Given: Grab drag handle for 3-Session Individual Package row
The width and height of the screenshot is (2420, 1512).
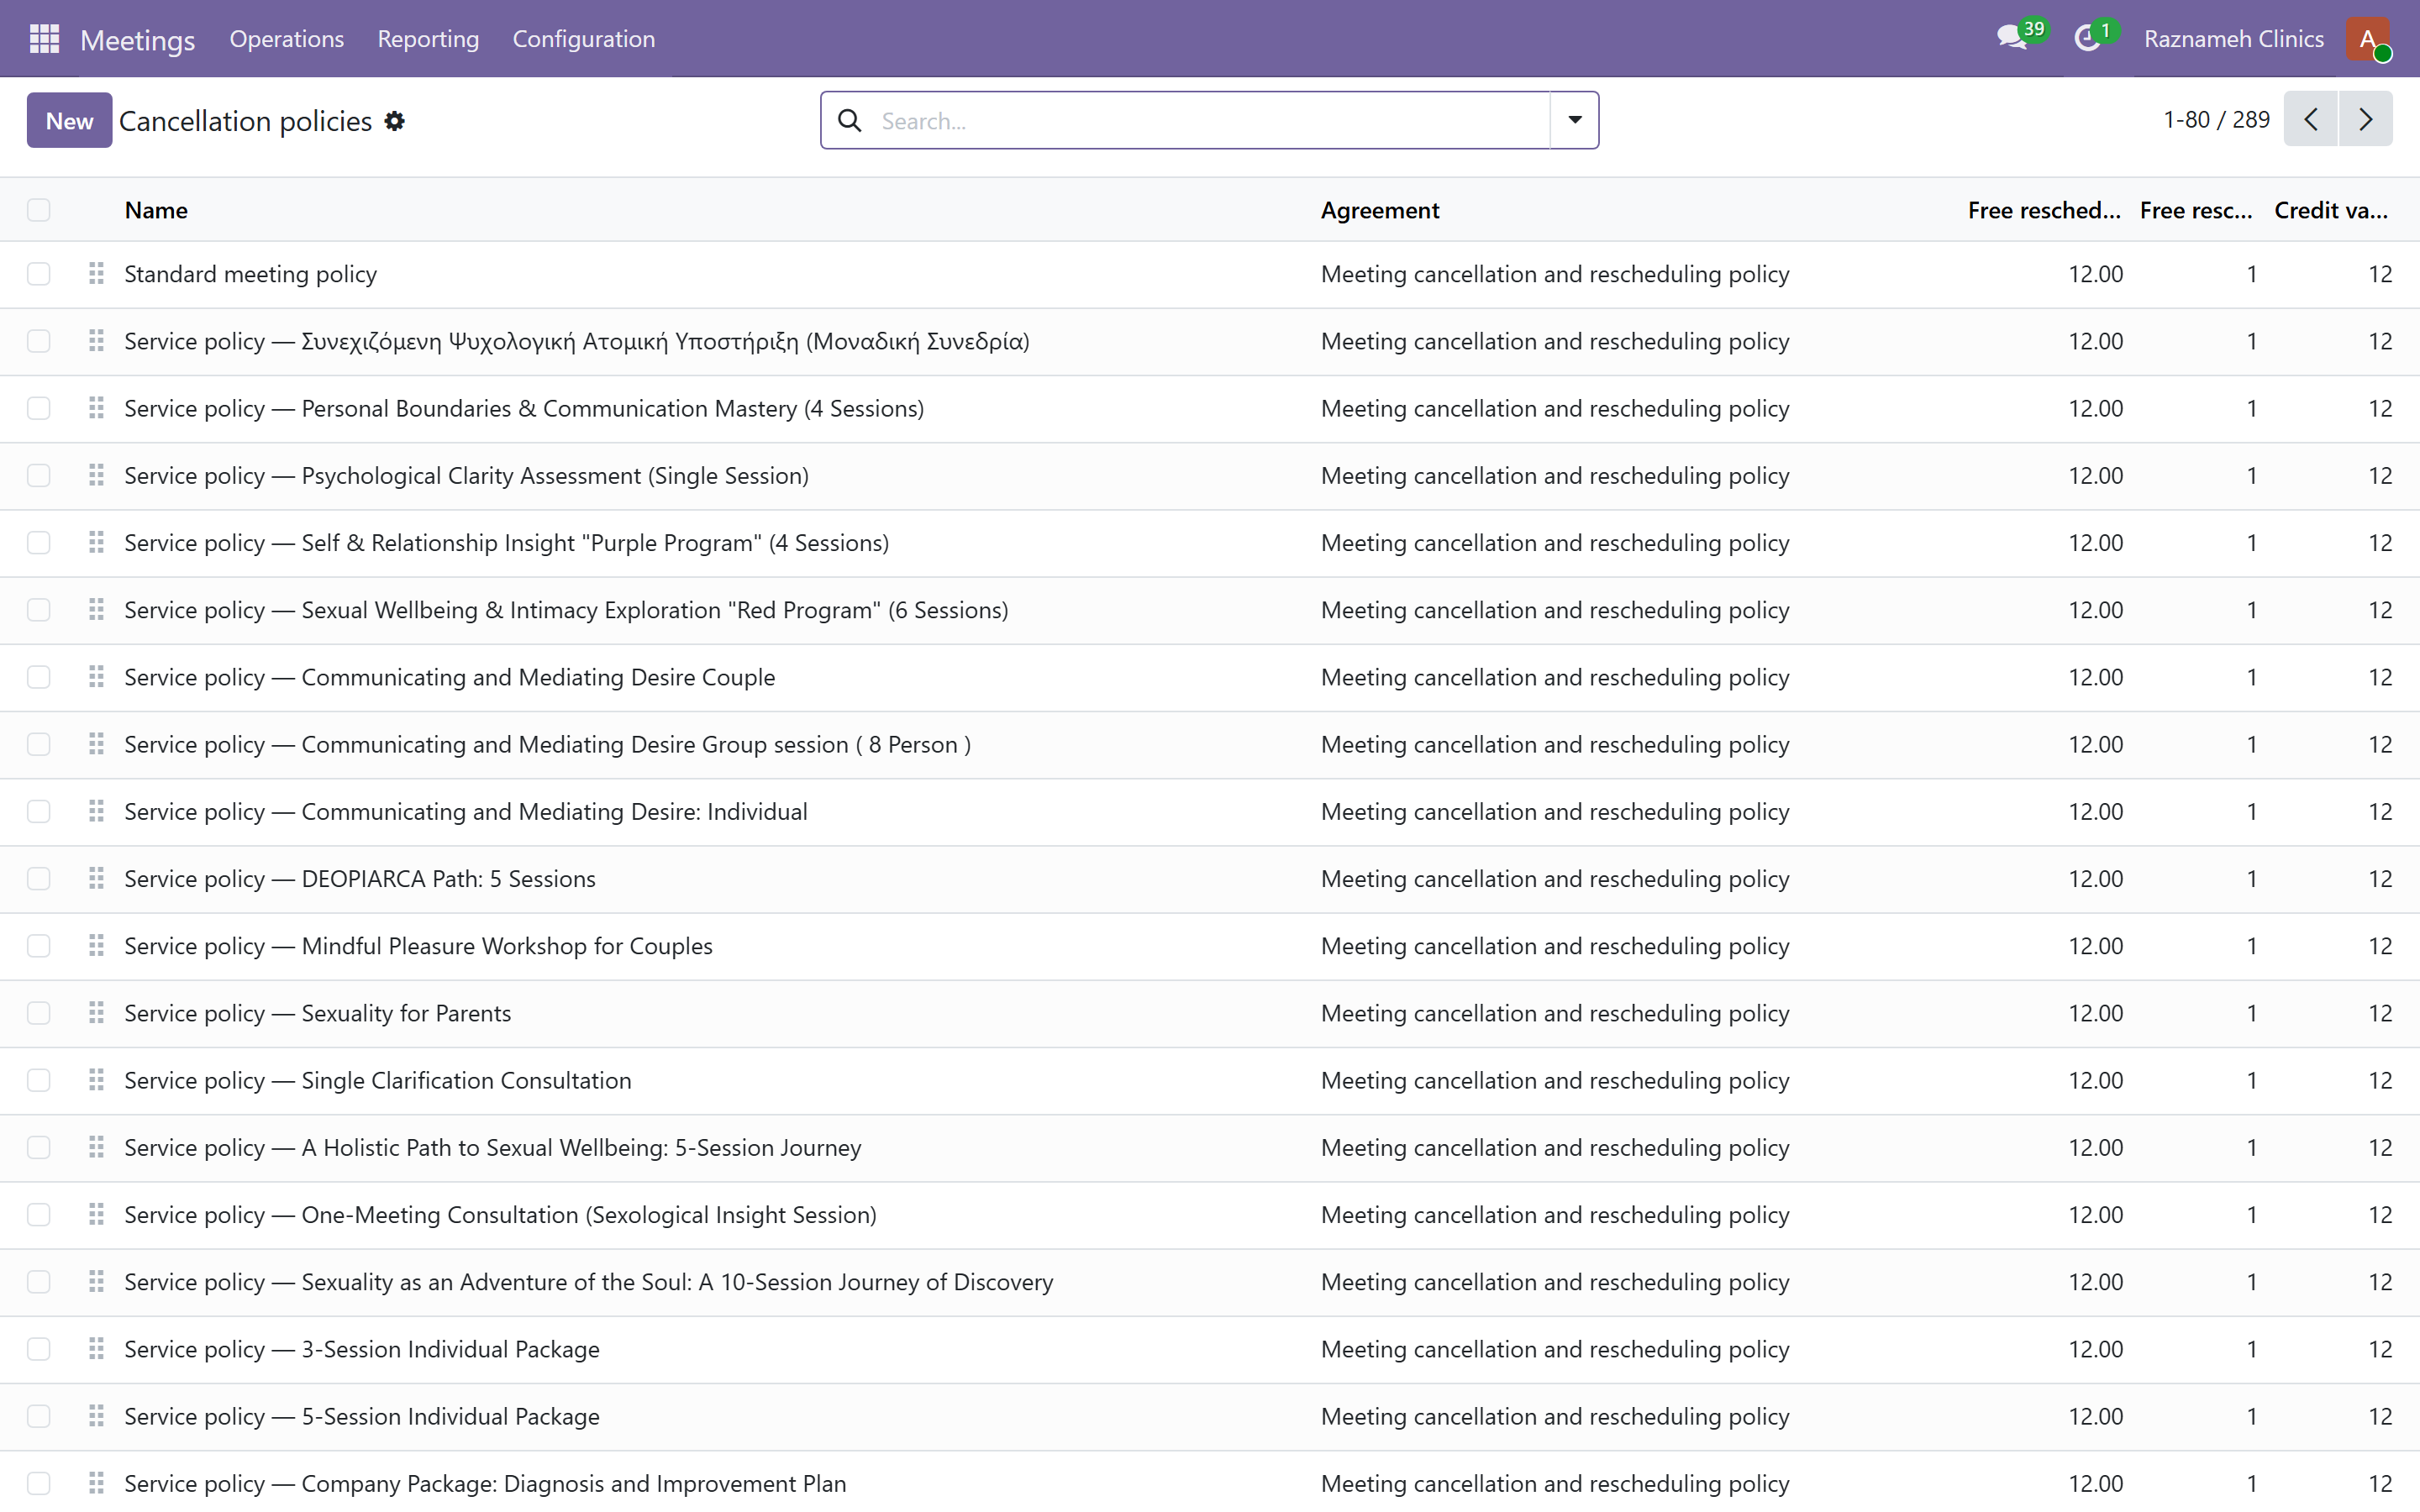Looking at the screenshot, I should tap(96, 1348).
